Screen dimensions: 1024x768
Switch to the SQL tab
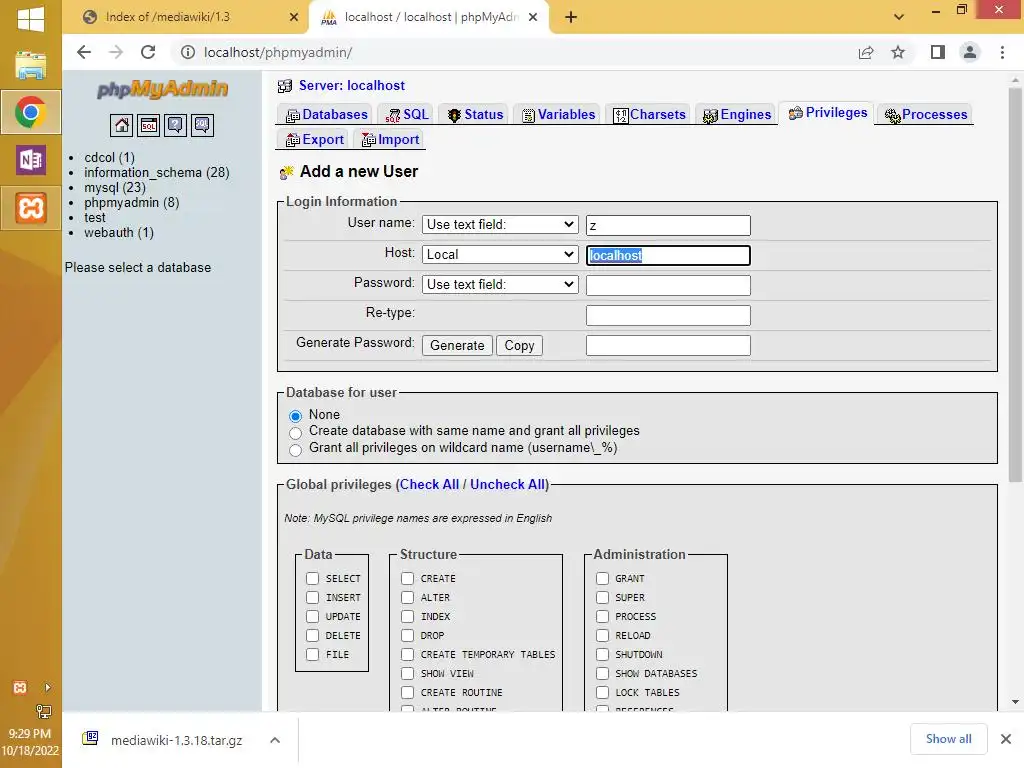[x=407, y=115]
